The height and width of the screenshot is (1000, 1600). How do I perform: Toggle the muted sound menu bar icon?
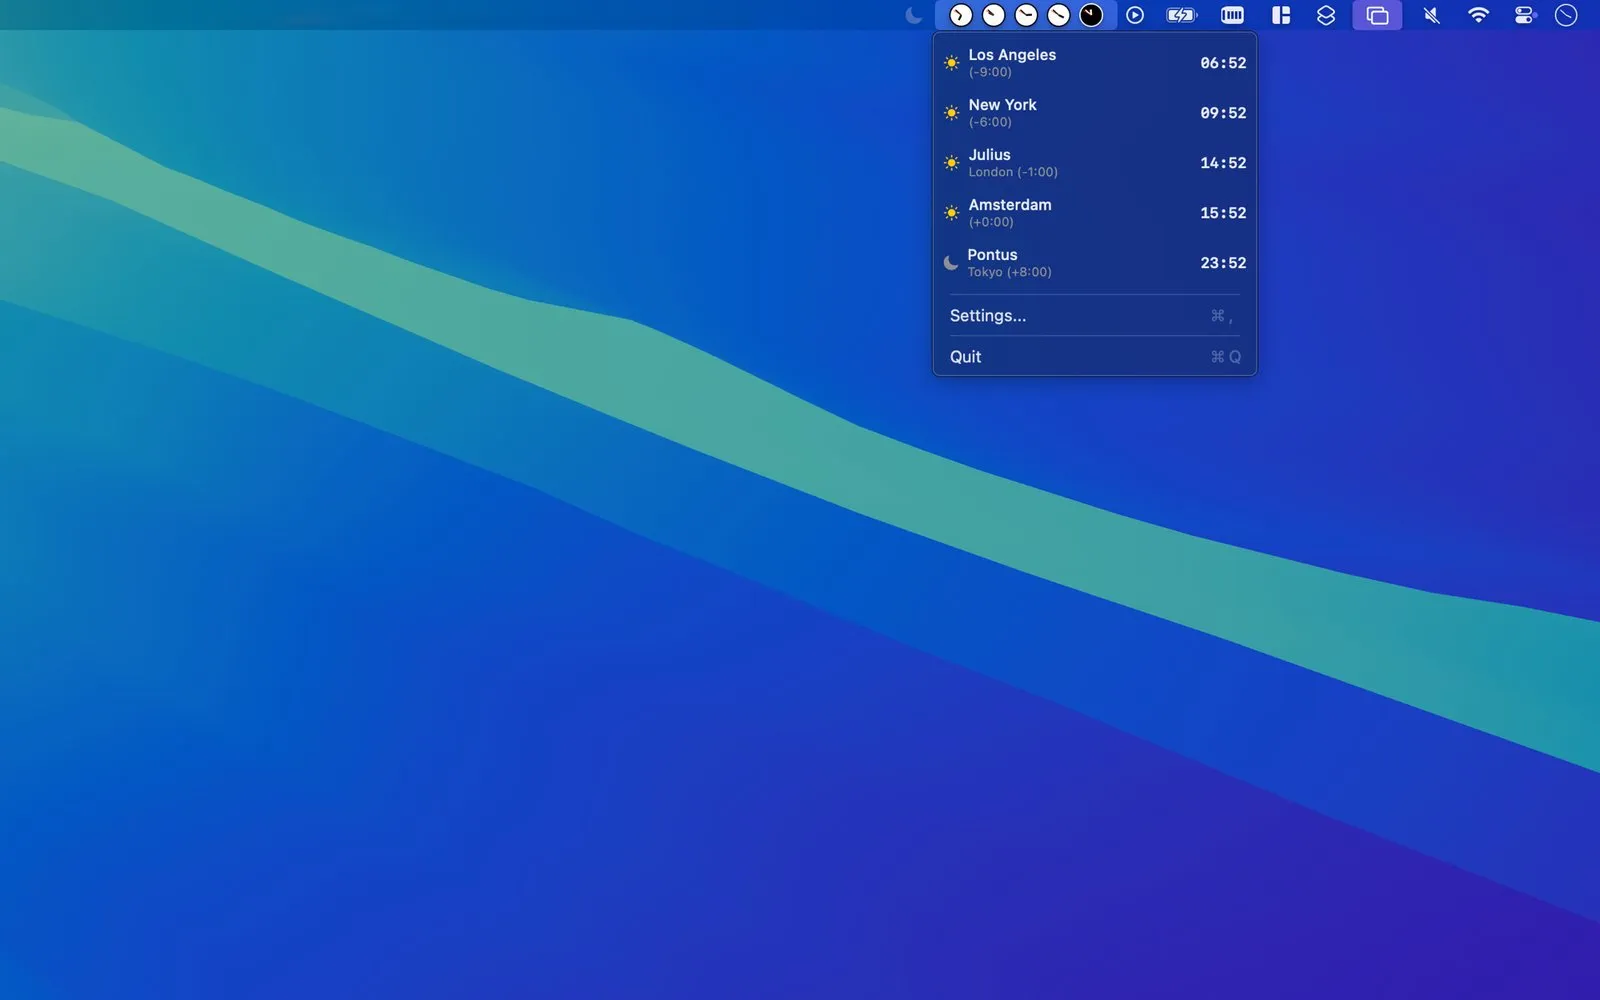(1431, 15)
